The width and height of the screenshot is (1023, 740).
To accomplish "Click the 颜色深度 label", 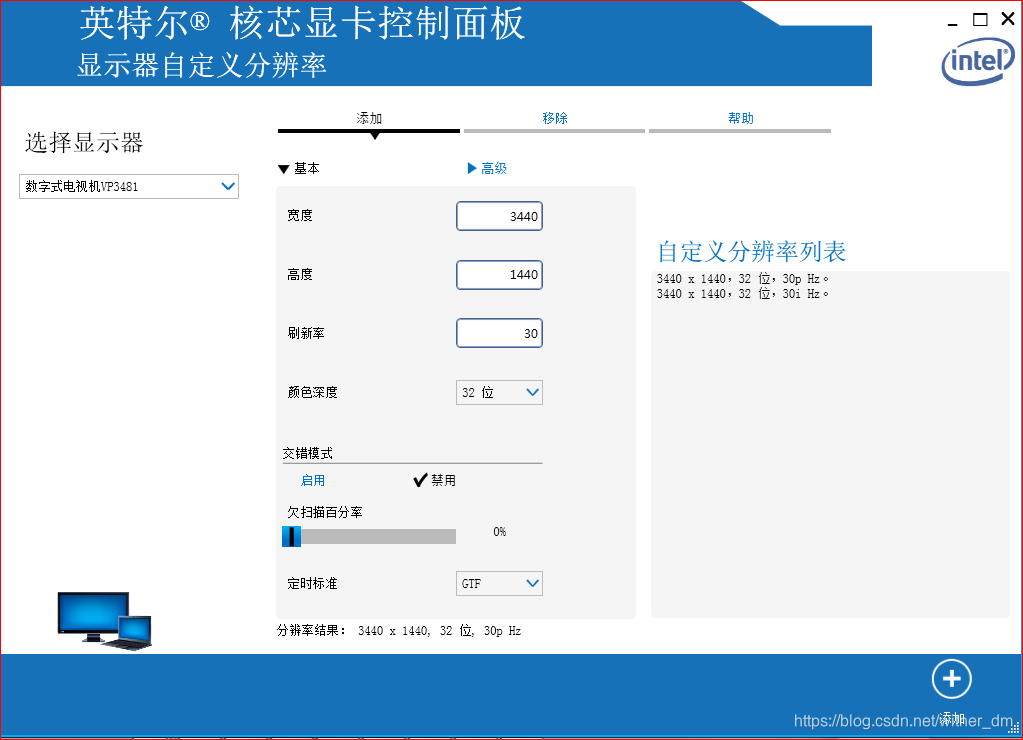I will click(313, 392).
